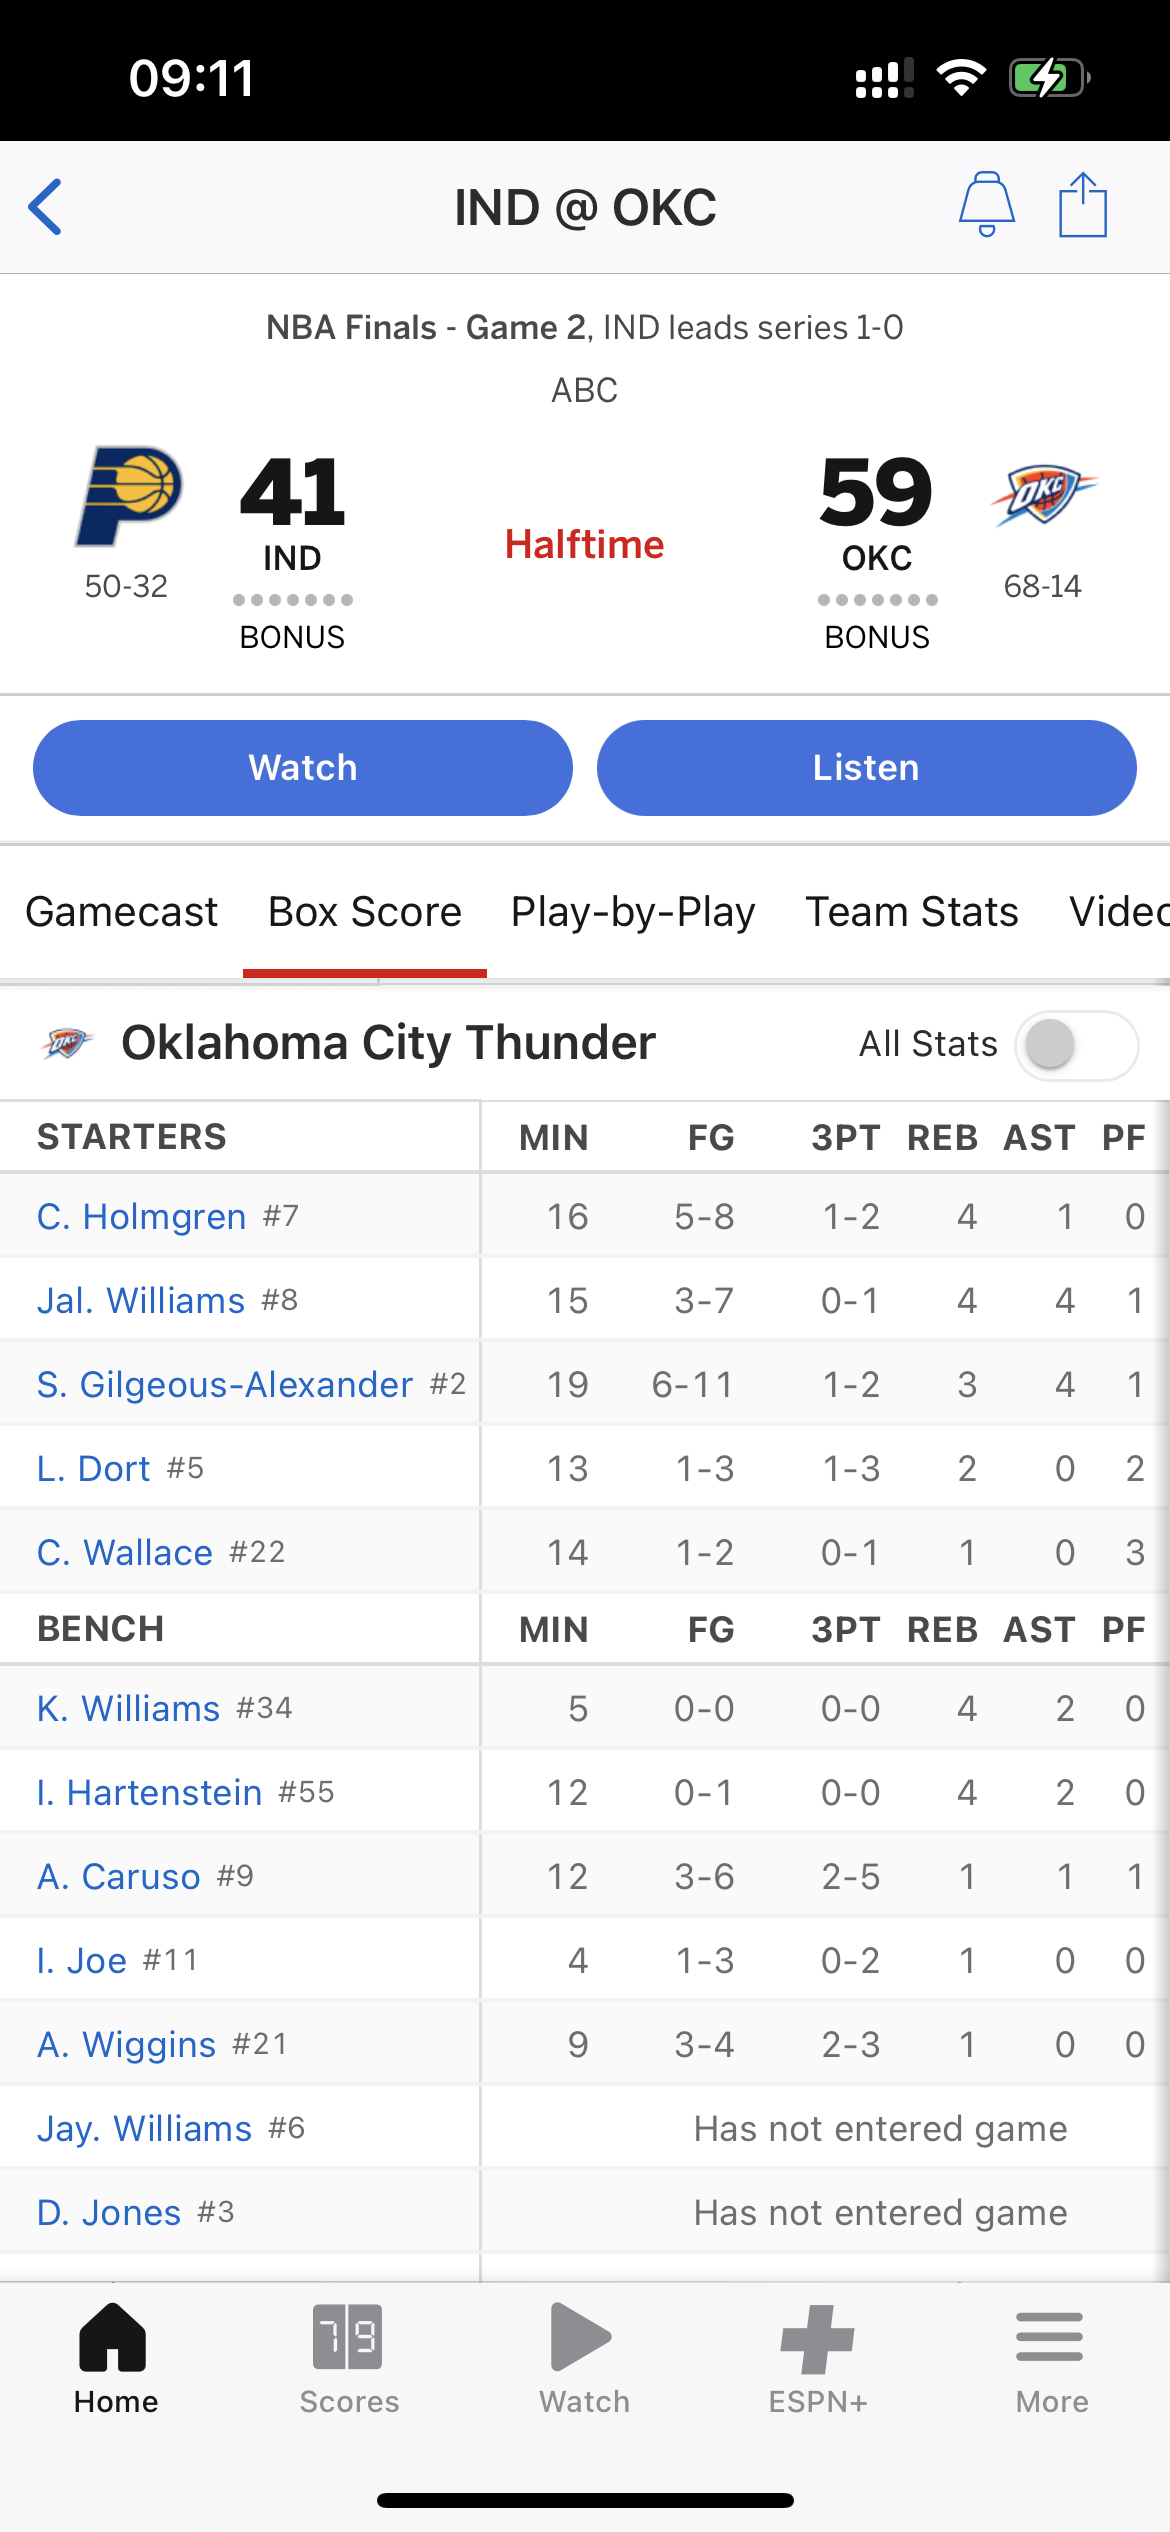Open the Team Stats tab
Screen dimensions: 1170x2532
point(912,912)
